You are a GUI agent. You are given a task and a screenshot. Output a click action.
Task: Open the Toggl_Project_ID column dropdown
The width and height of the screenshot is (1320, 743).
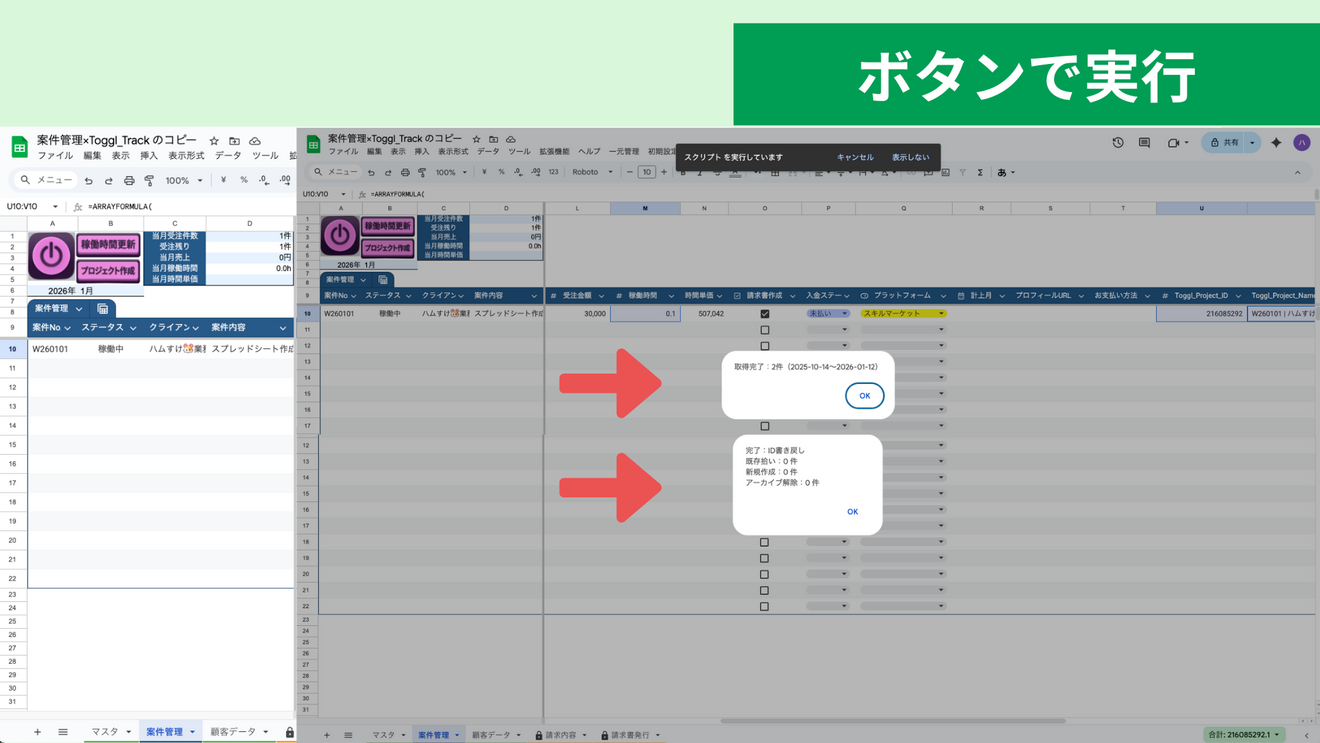tap(1238, 296)
